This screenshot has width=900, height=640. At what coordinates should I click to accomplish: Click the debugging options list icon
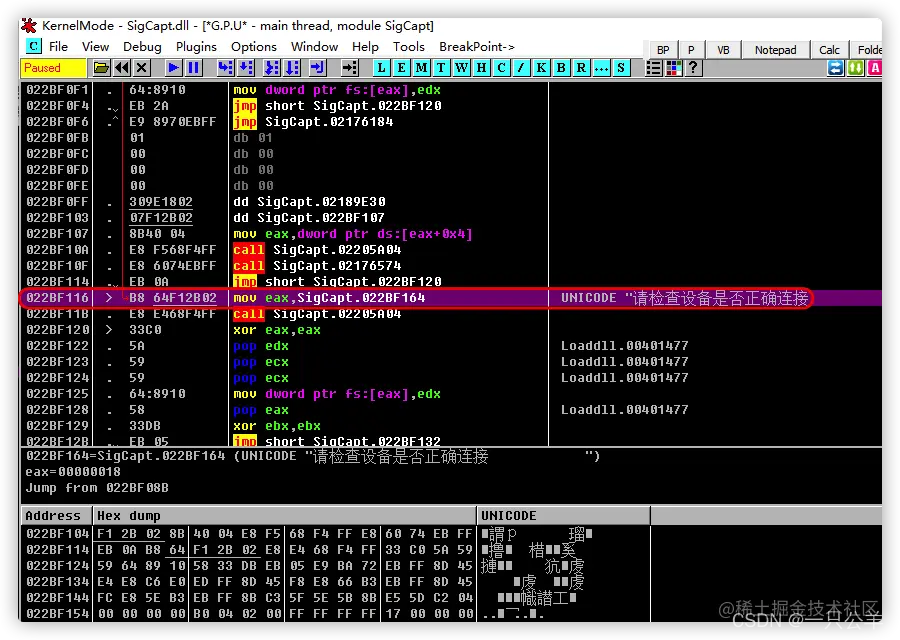pyautogui.click(x=653, y=68)
